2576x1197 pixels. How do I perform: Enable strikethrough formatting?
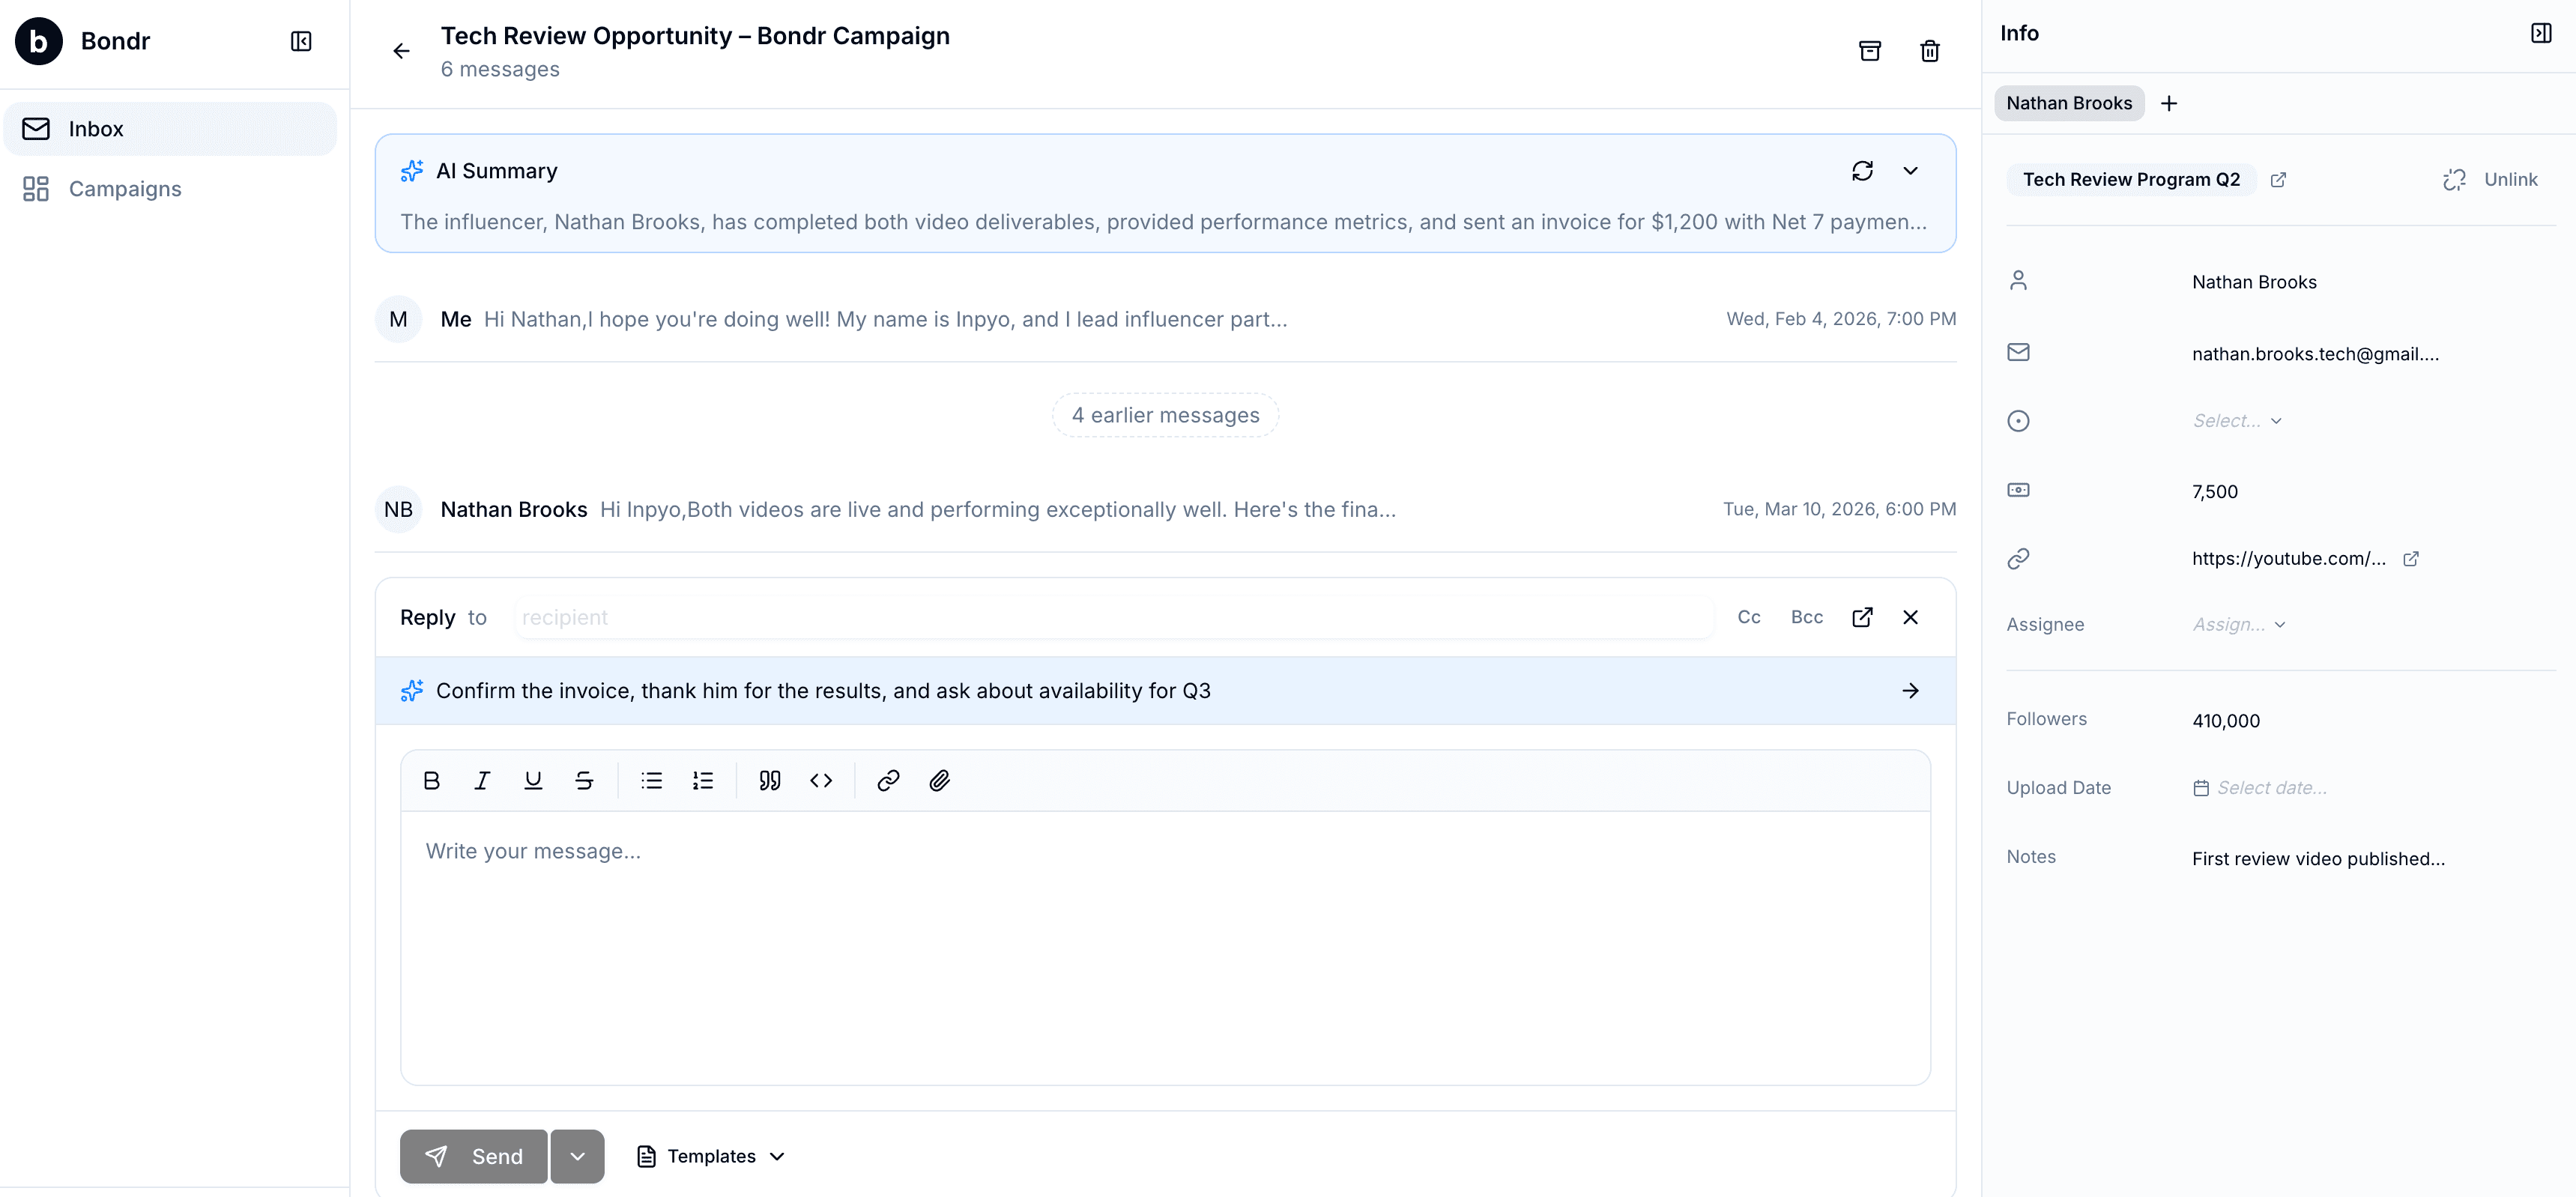584,780
